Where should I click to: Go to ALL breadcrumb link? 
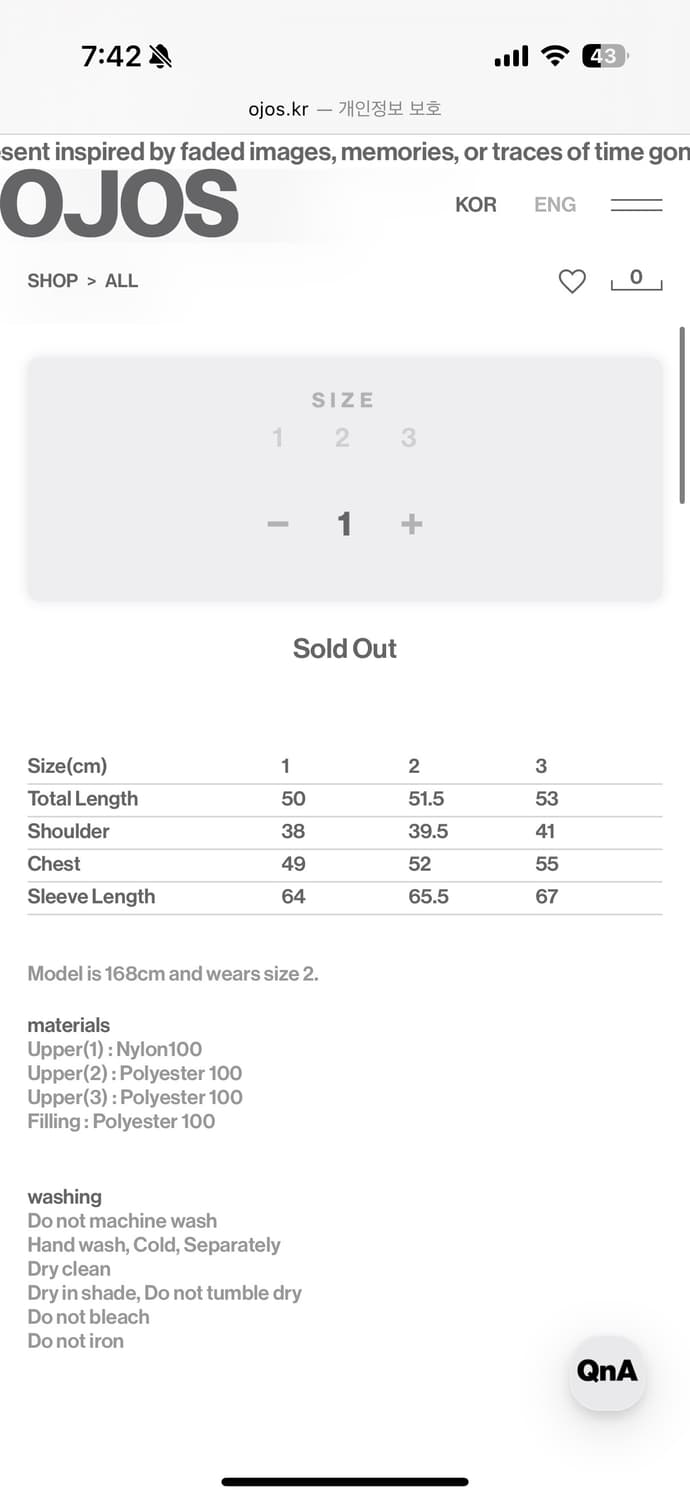121,281
